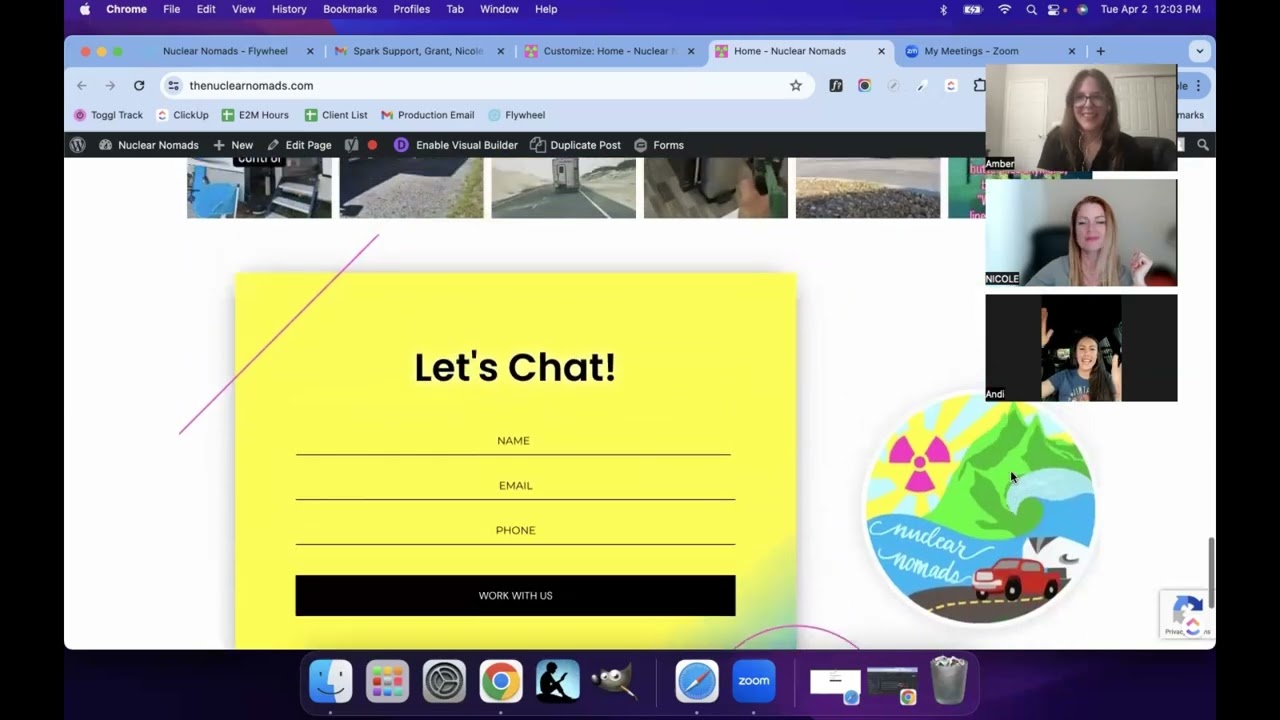Close the Home - Nuclear Nomads tab
Image resolution: width=1280 pixels, height=720 pixels.
coord(881,51)
